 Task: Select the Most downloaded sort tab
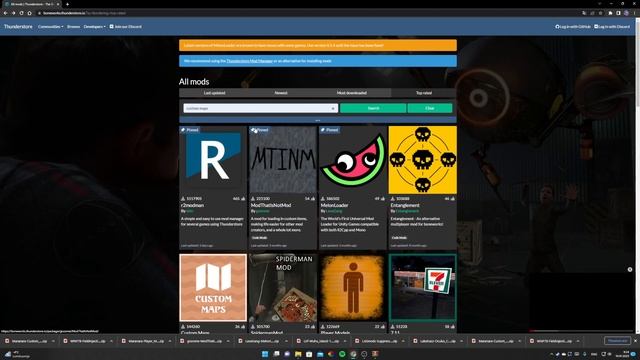click(351, 93)
